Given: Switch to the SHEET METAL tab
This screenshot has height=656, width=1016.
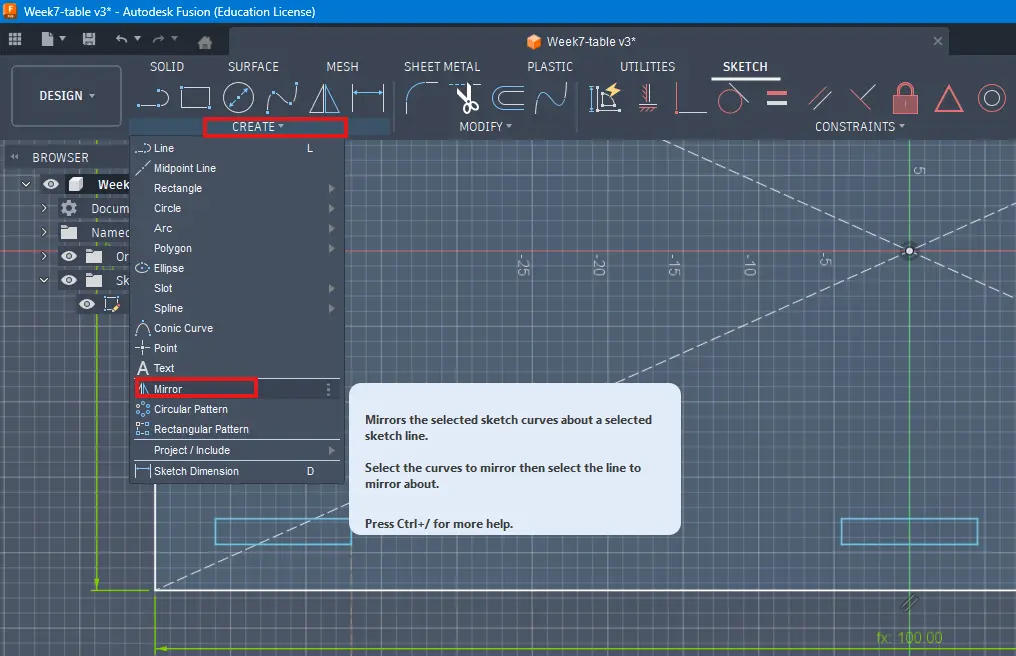Looking at the screenshot, I should [x=442, y=67].
